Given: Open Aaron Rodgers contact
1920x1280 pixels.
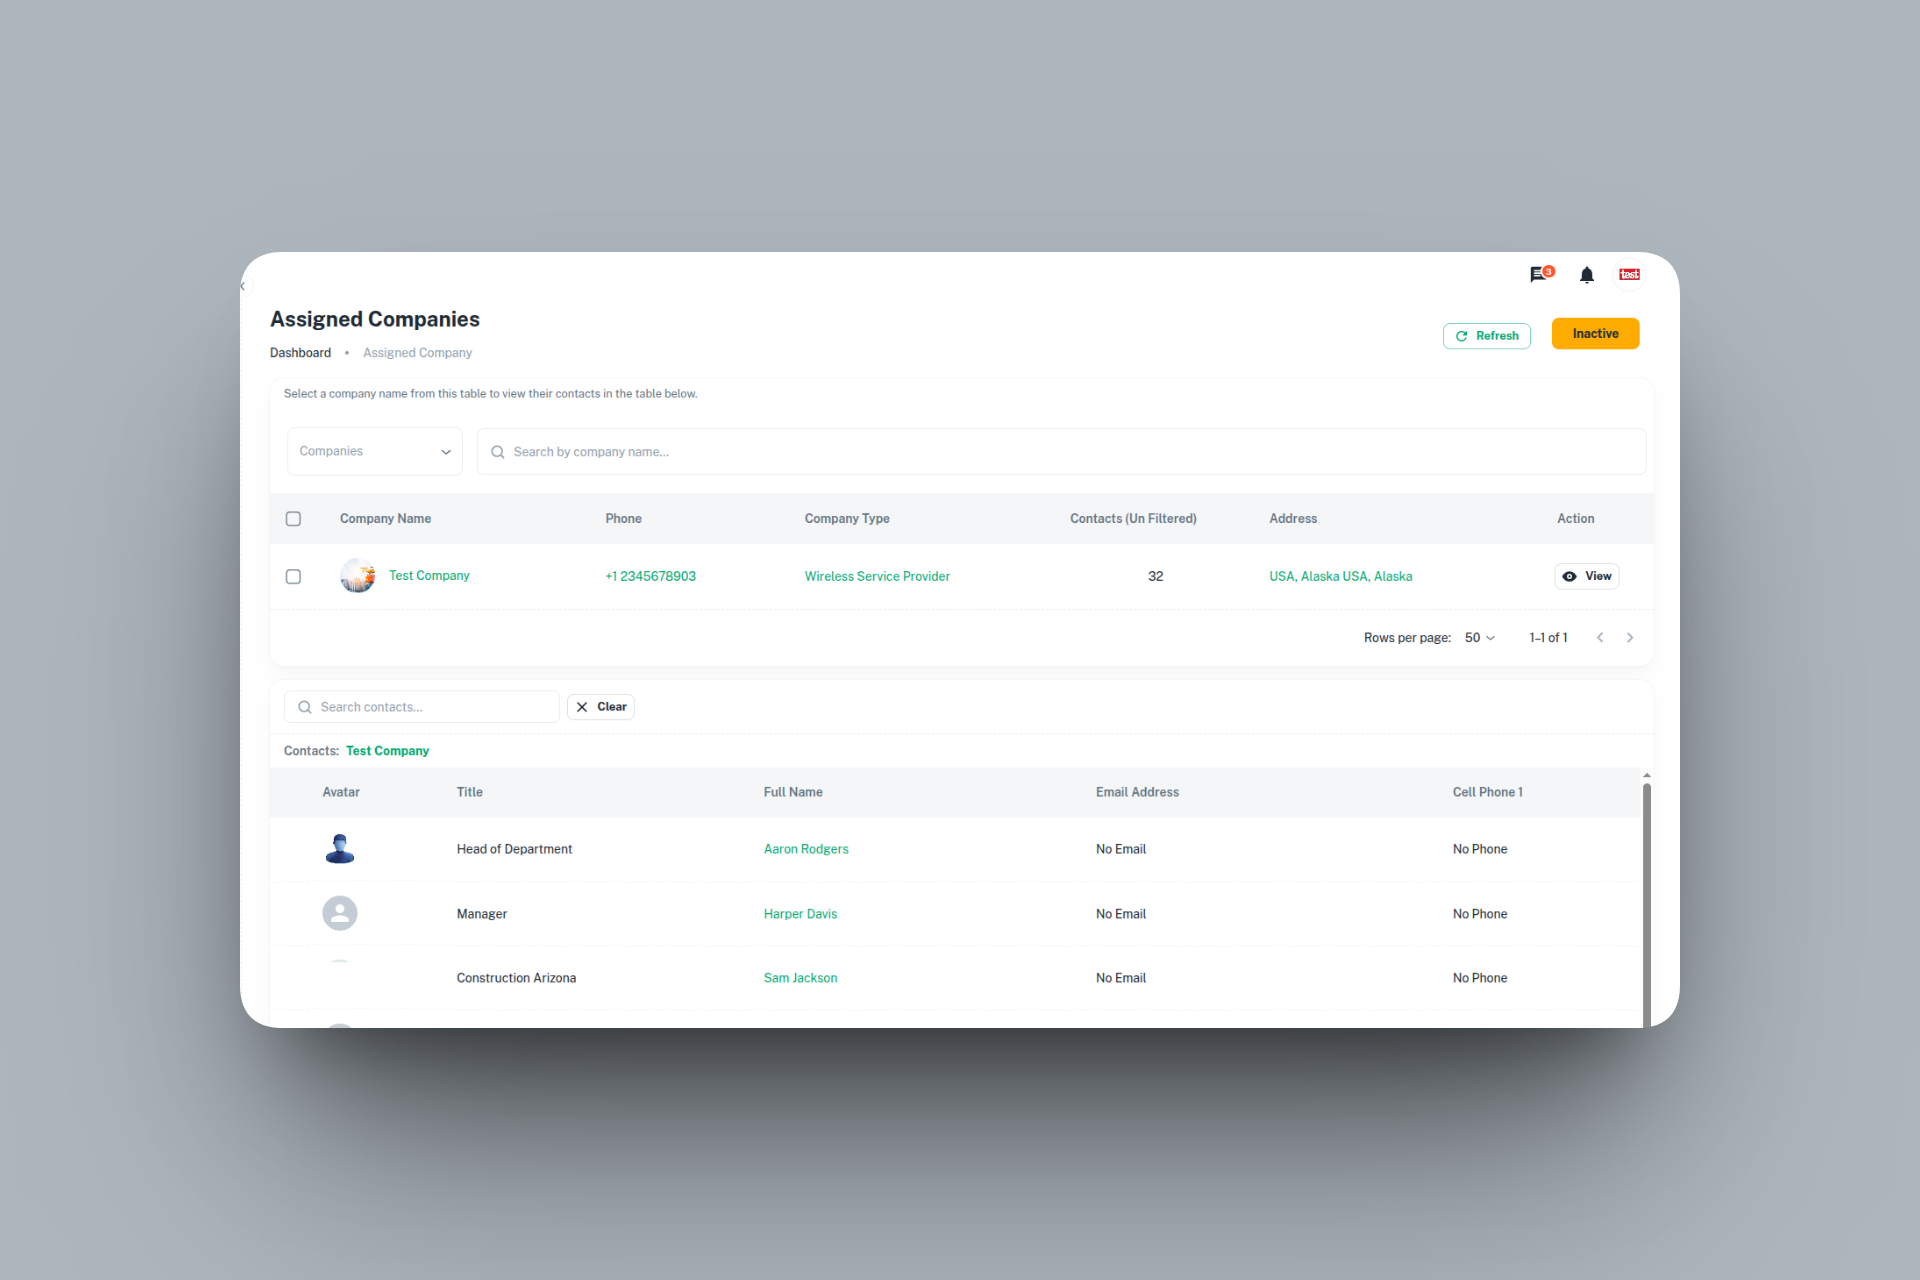Looking at the screenshot, I should [x=806, y=849].
